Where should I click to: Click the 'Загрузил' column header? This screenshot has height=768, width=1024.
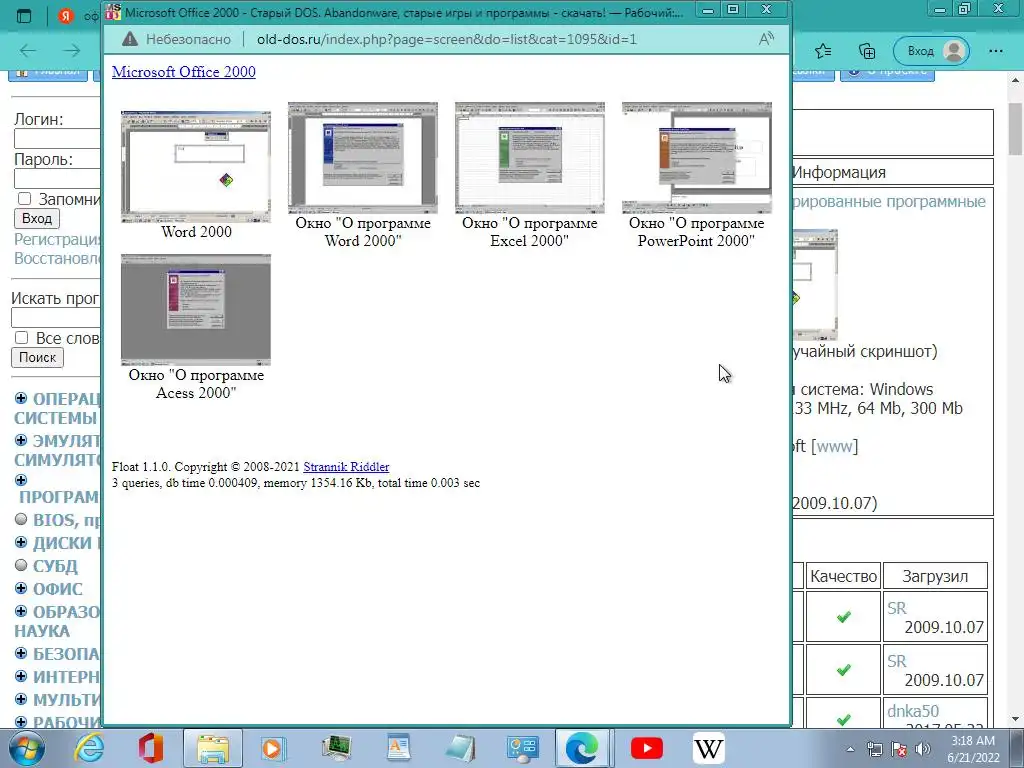[x=935, y=576]
